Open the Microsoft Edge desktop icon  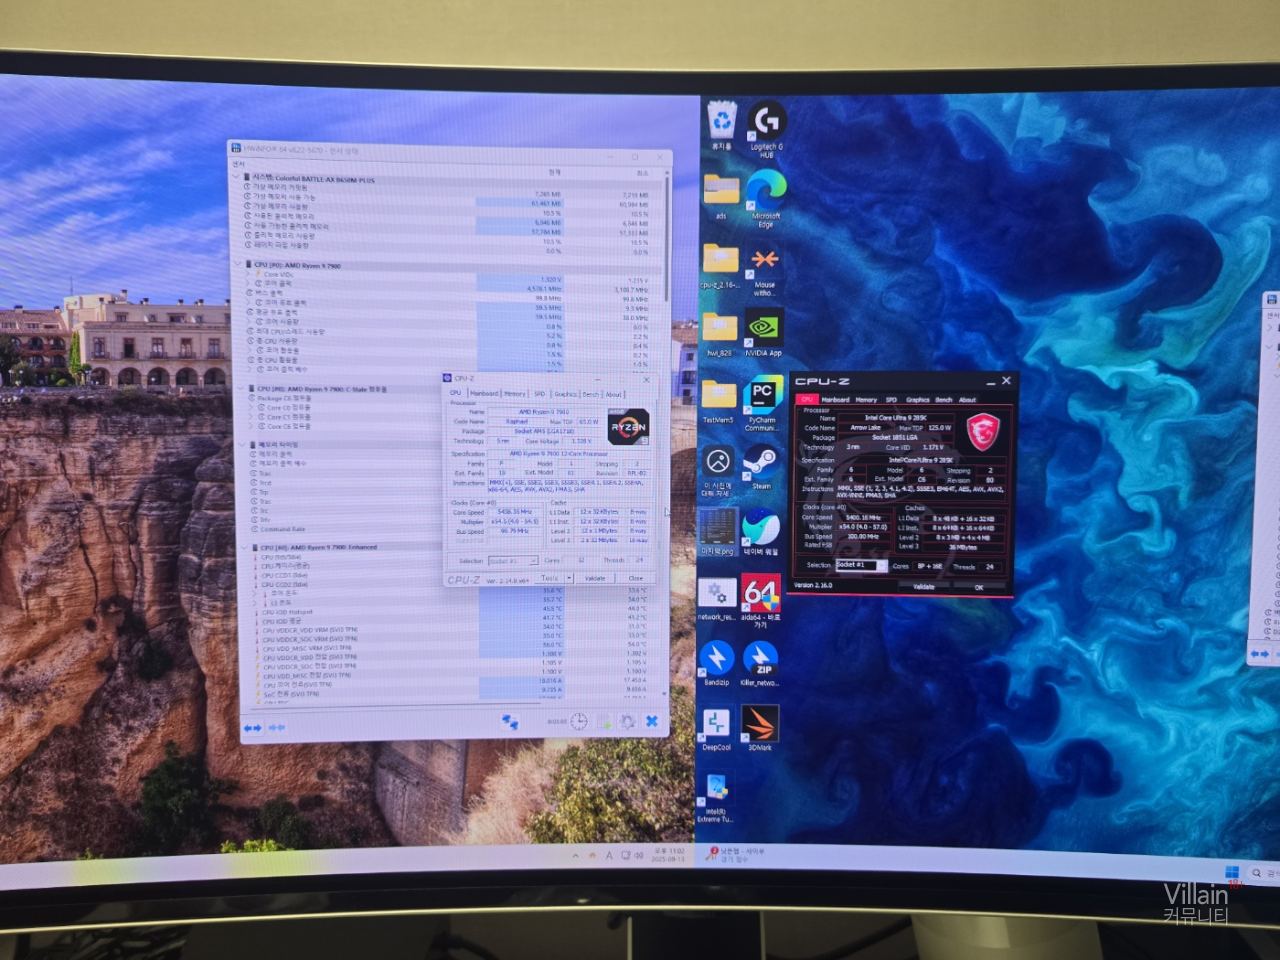(765, 192)
